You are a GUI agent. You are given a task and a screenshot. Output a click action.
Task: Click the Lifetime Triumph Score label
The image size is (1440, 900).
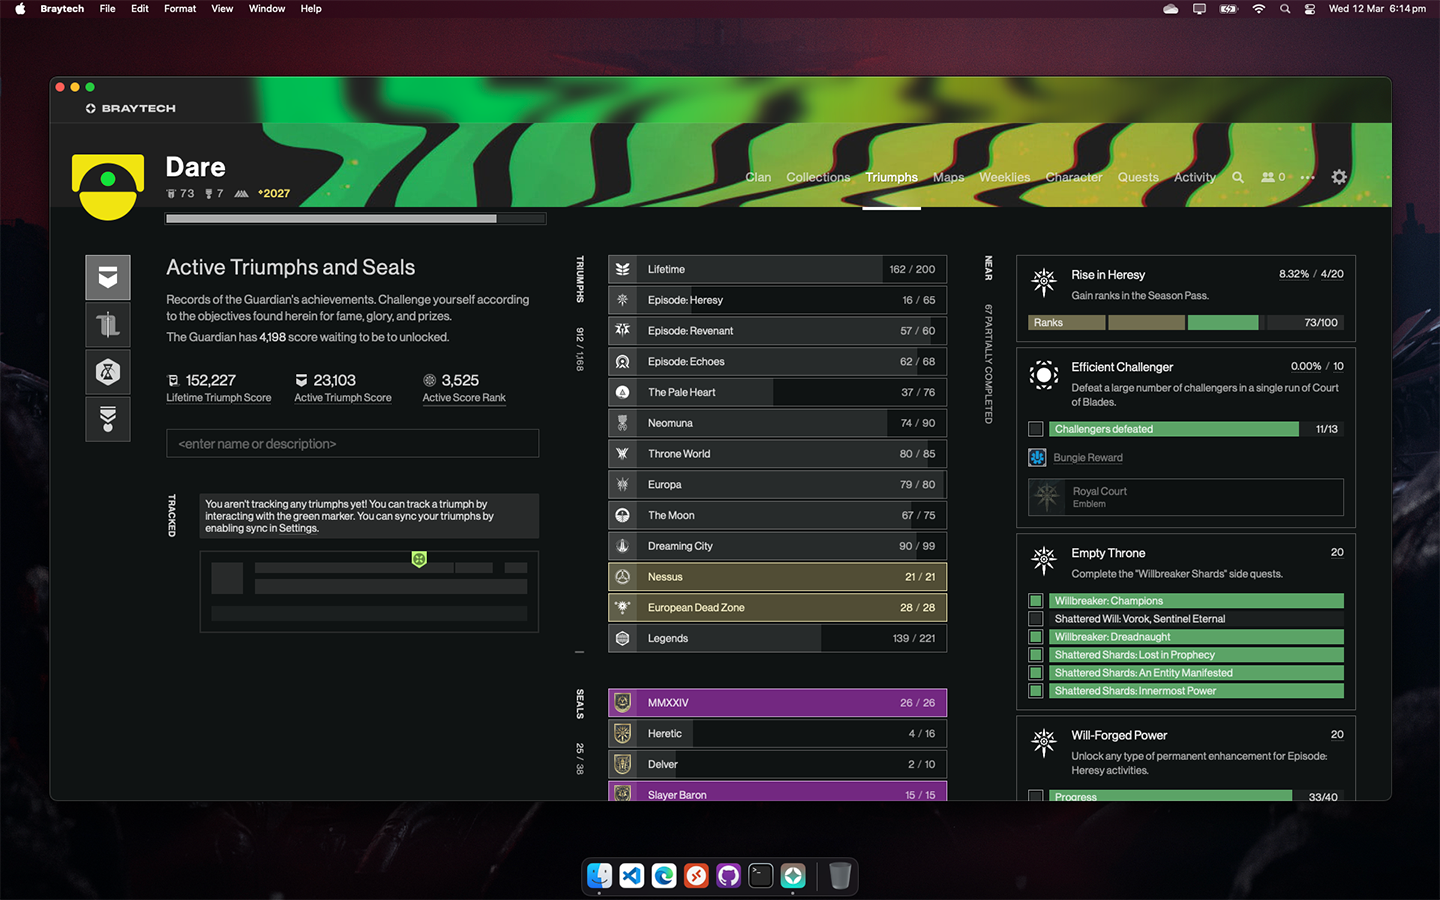tap(218, 398)
